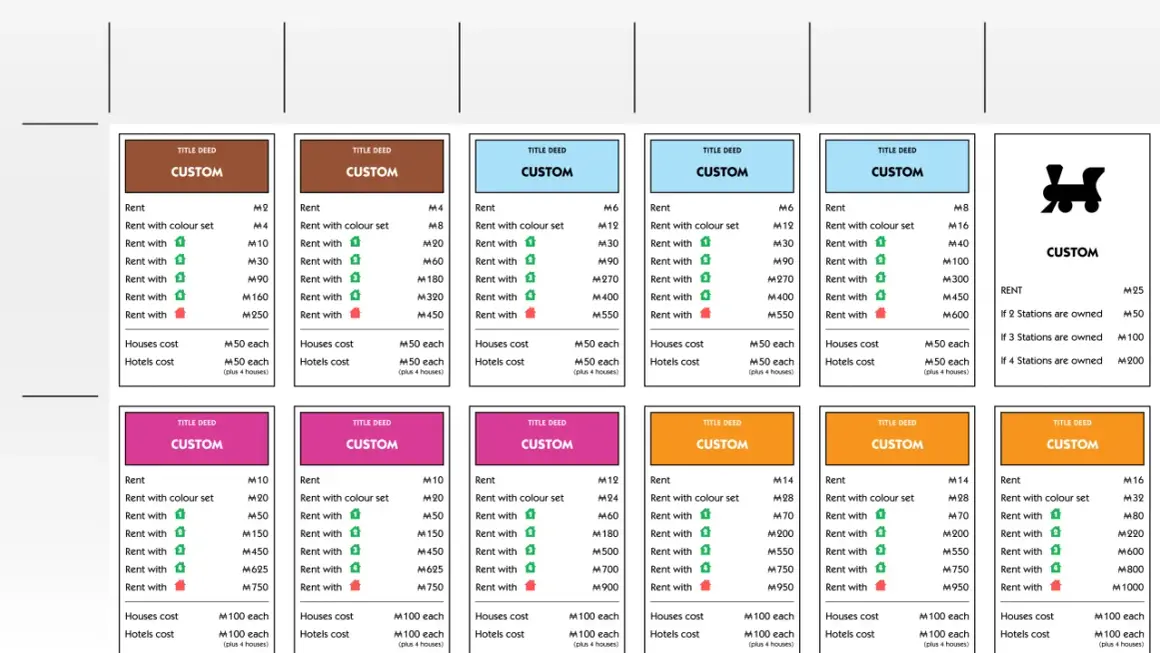This screenshot has width=1160, height=653.
Task: Click the M900 hotel rent value
Action: (x=605, y=587)
